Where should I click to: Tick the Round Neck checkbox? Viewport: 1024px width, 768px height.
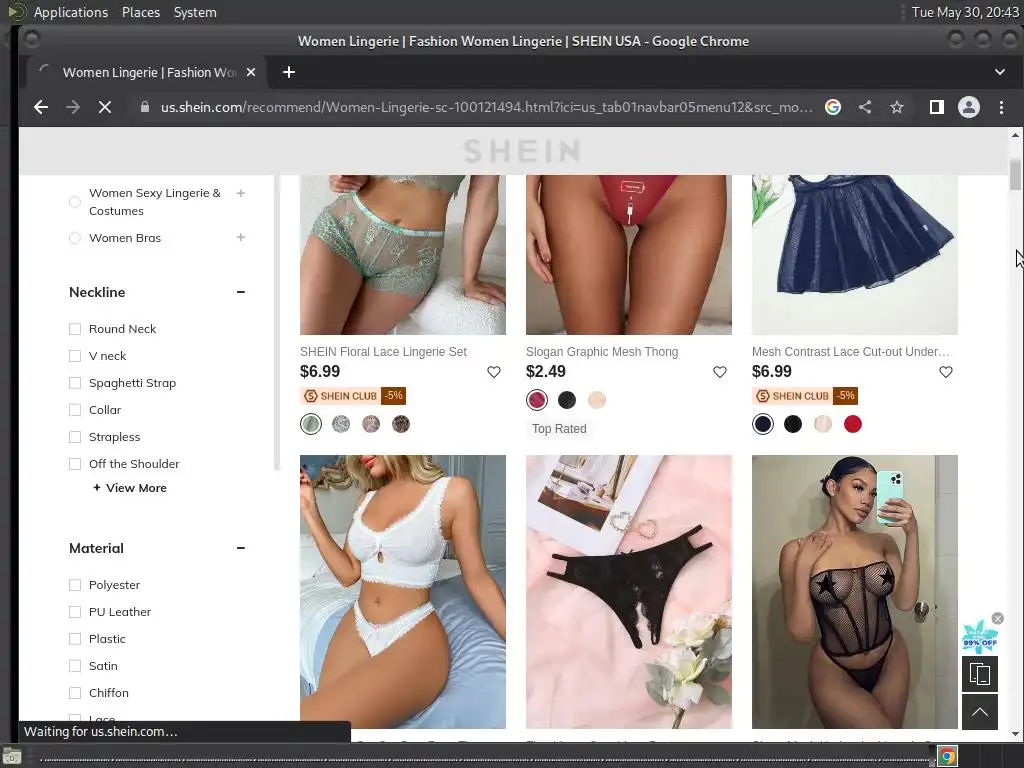tap(75, 329)
